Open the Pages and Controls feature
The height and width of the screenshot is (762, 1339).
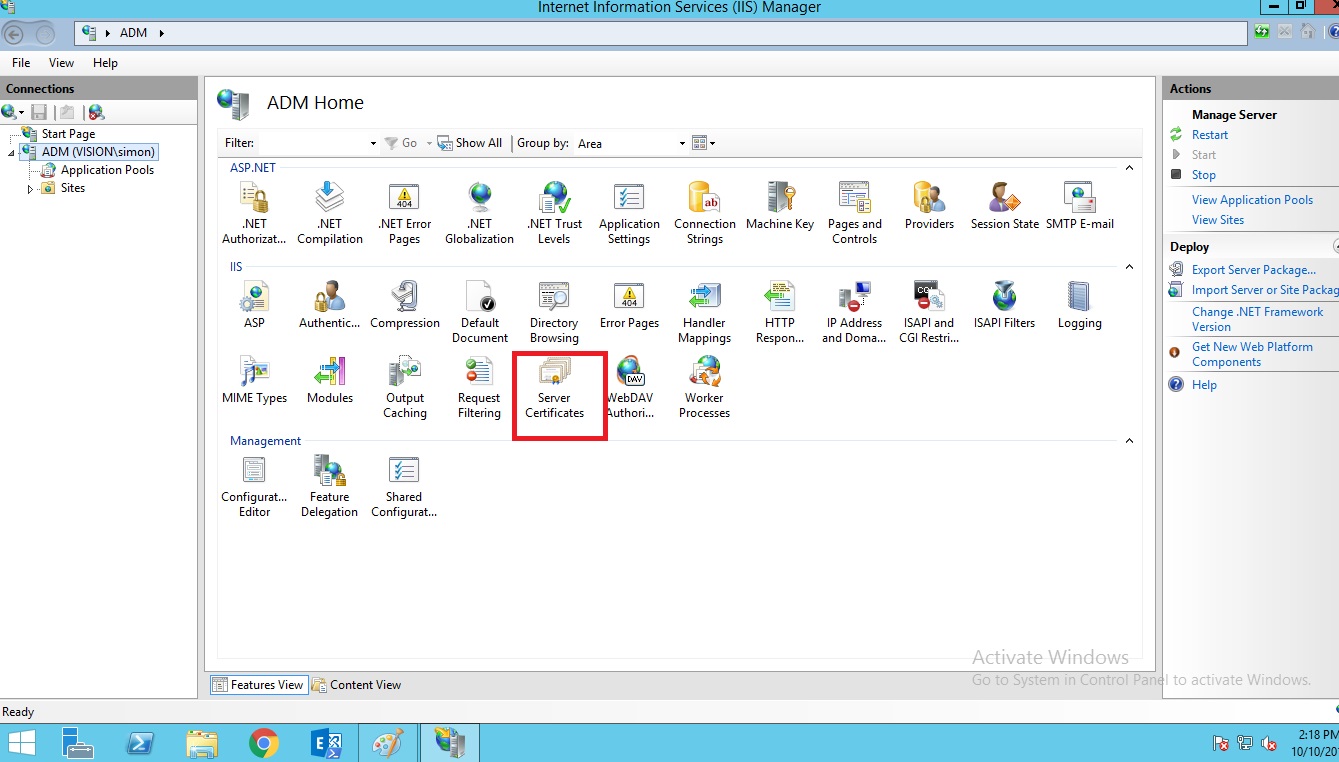pos(855,213)
